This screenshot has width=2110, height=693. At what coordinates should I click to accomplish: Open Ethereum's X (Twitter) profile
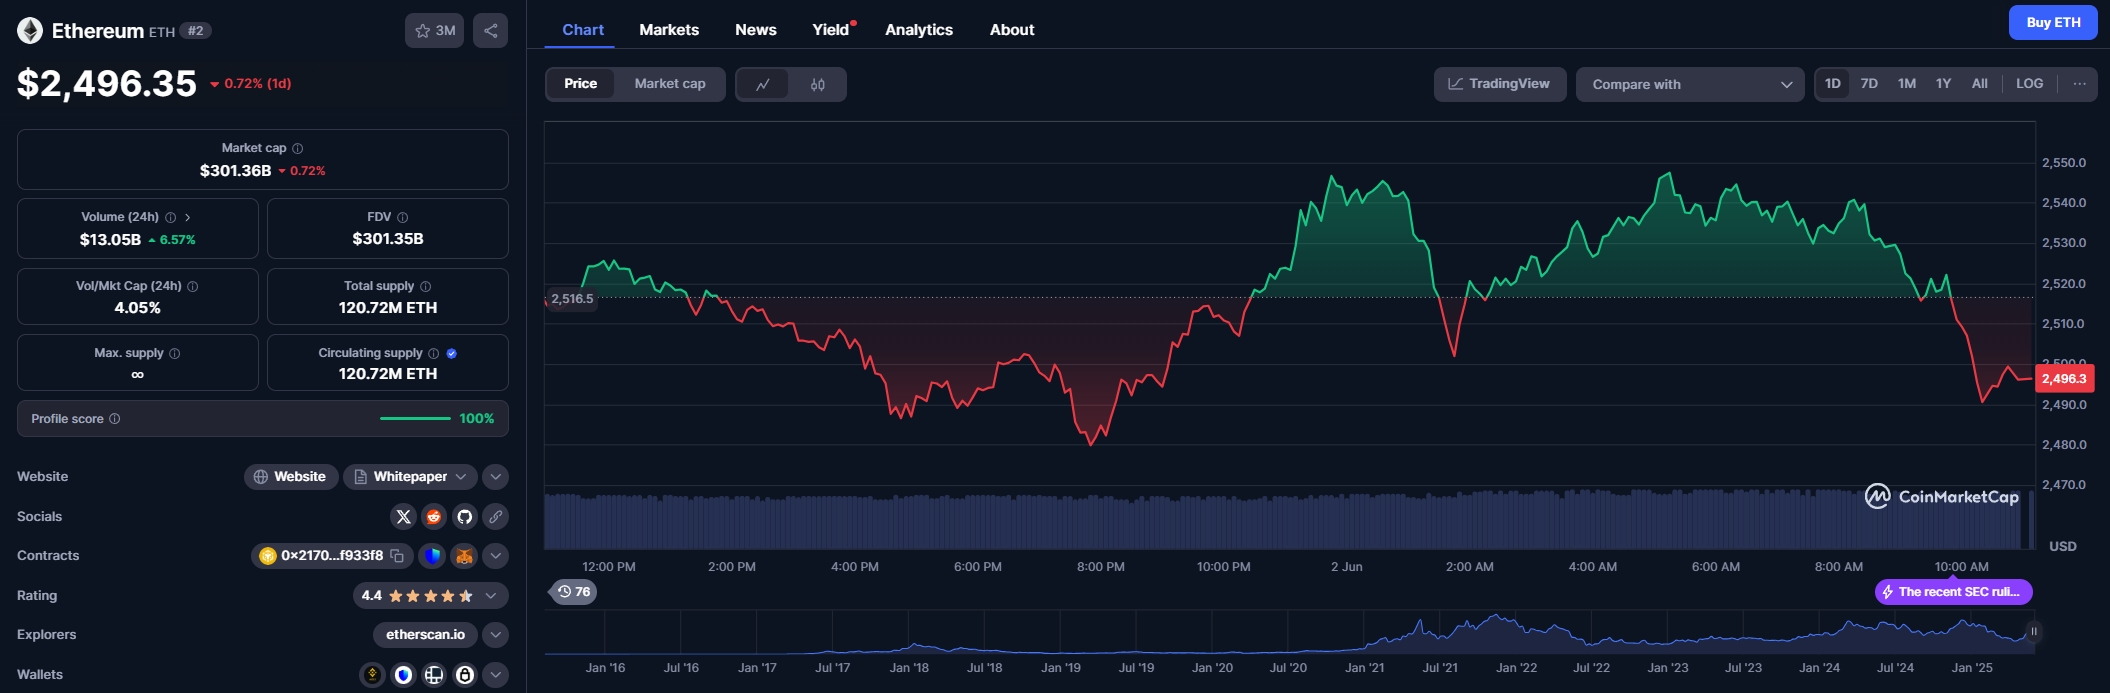[x=403, y=517]
